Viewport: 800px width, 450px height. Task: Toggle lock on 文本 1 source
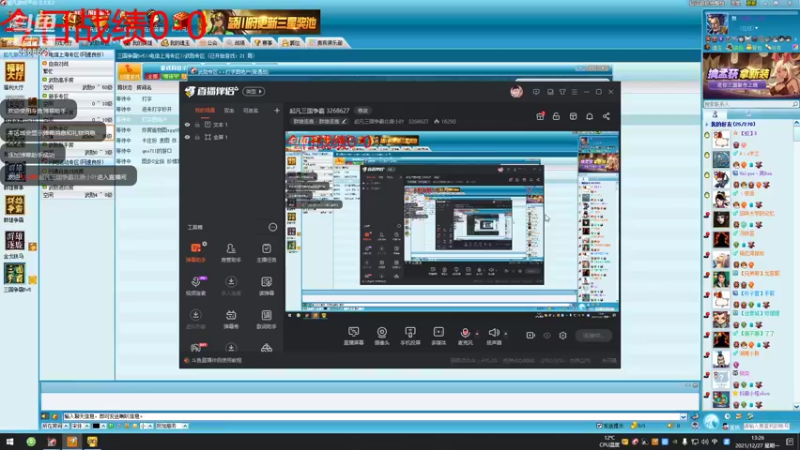[197, 124]
